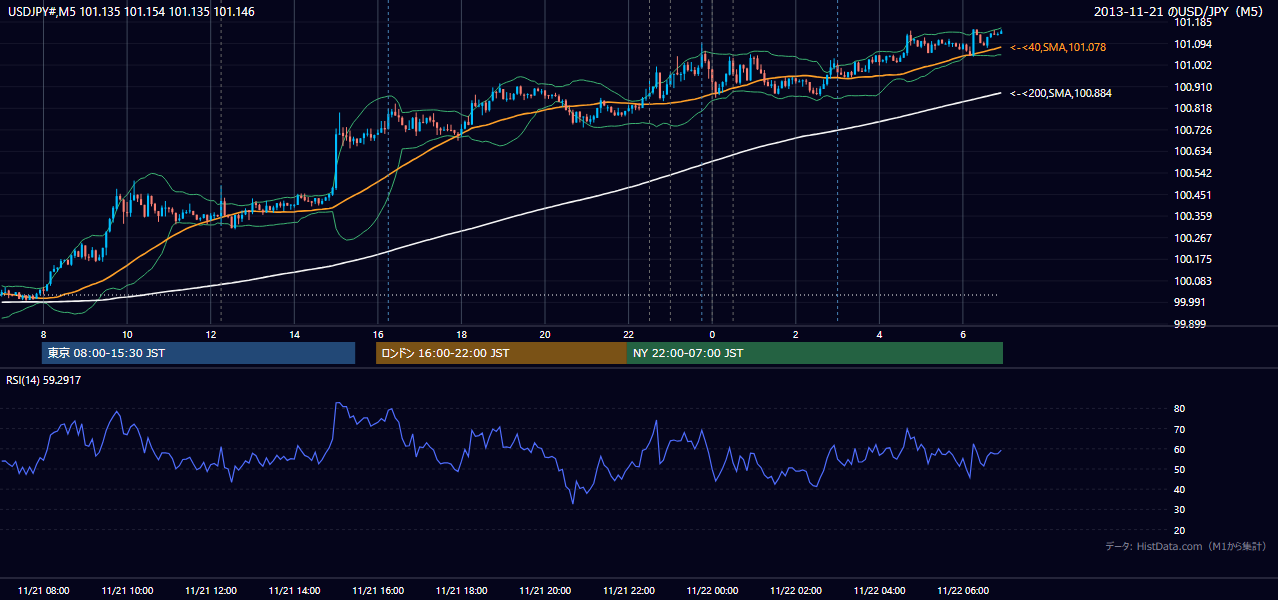Click price axis value 101.185

[1194, 22]
